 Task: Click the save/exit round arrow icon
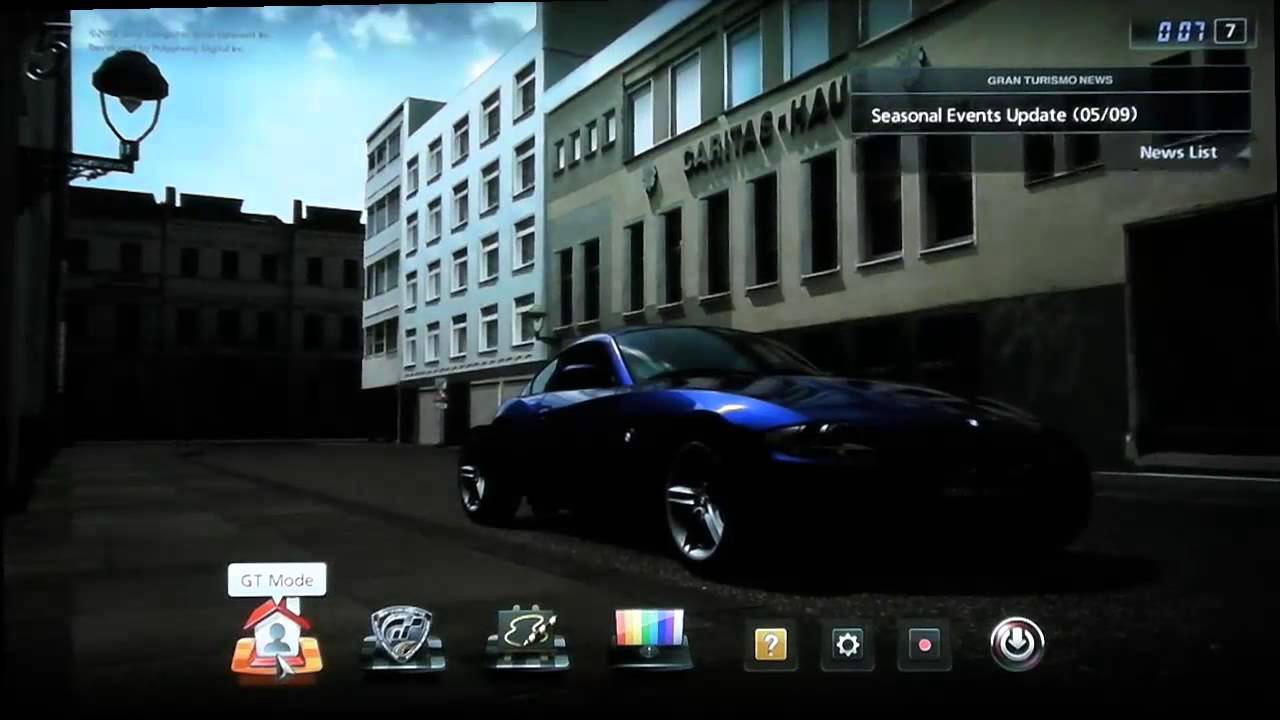click(1017, 643)
